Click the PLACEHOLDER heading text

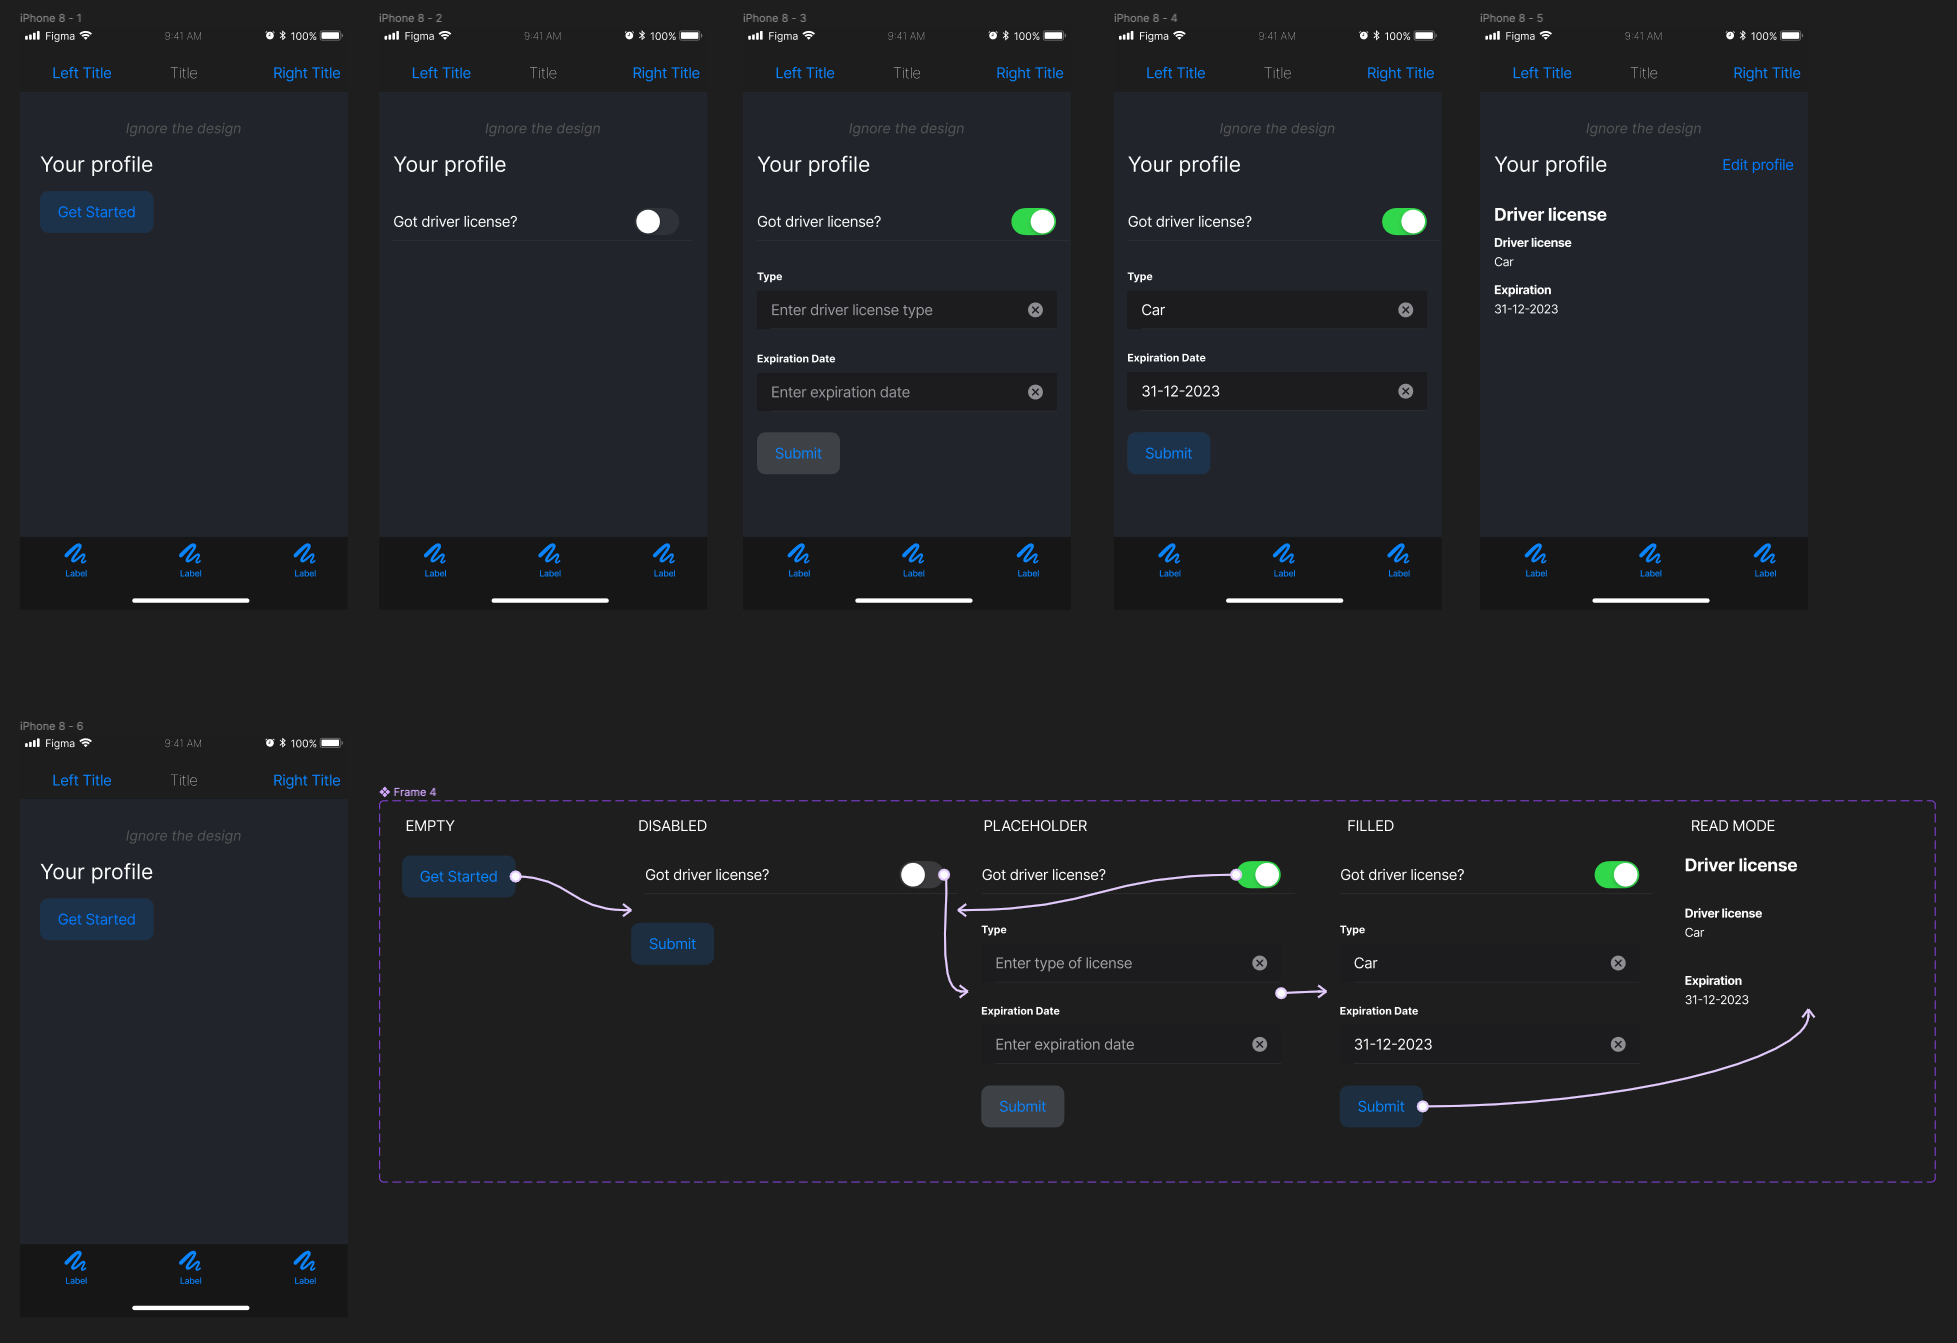1035,826
